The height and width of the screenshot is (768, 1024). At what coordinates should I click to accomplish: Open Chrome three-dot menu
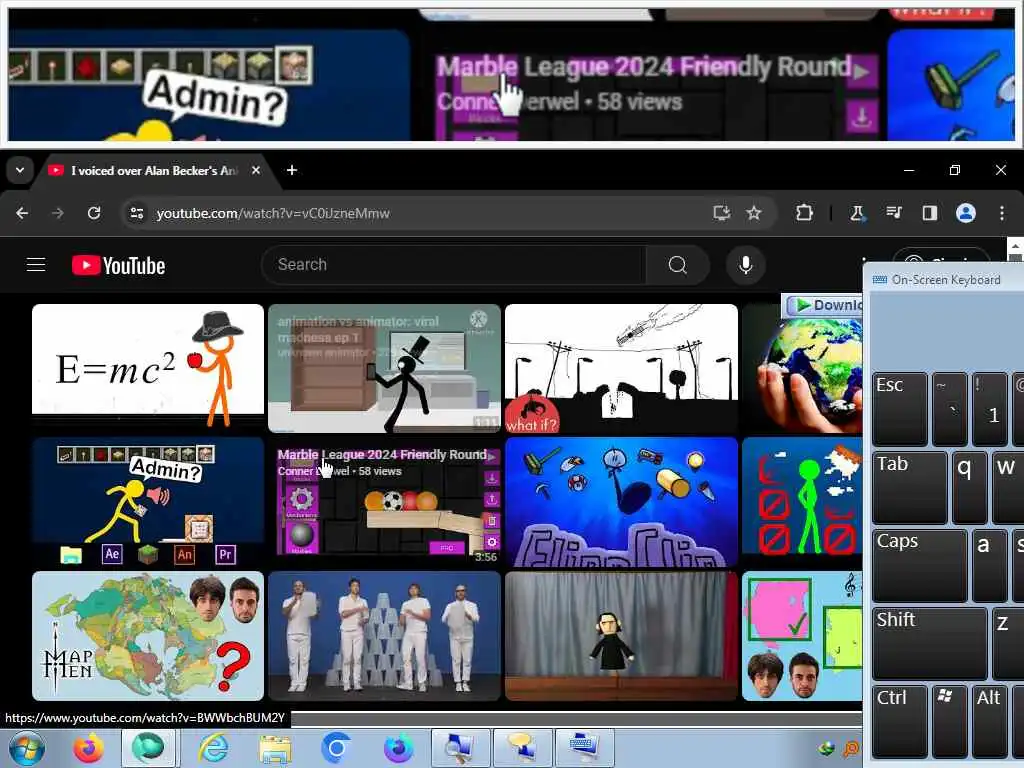1001,213
